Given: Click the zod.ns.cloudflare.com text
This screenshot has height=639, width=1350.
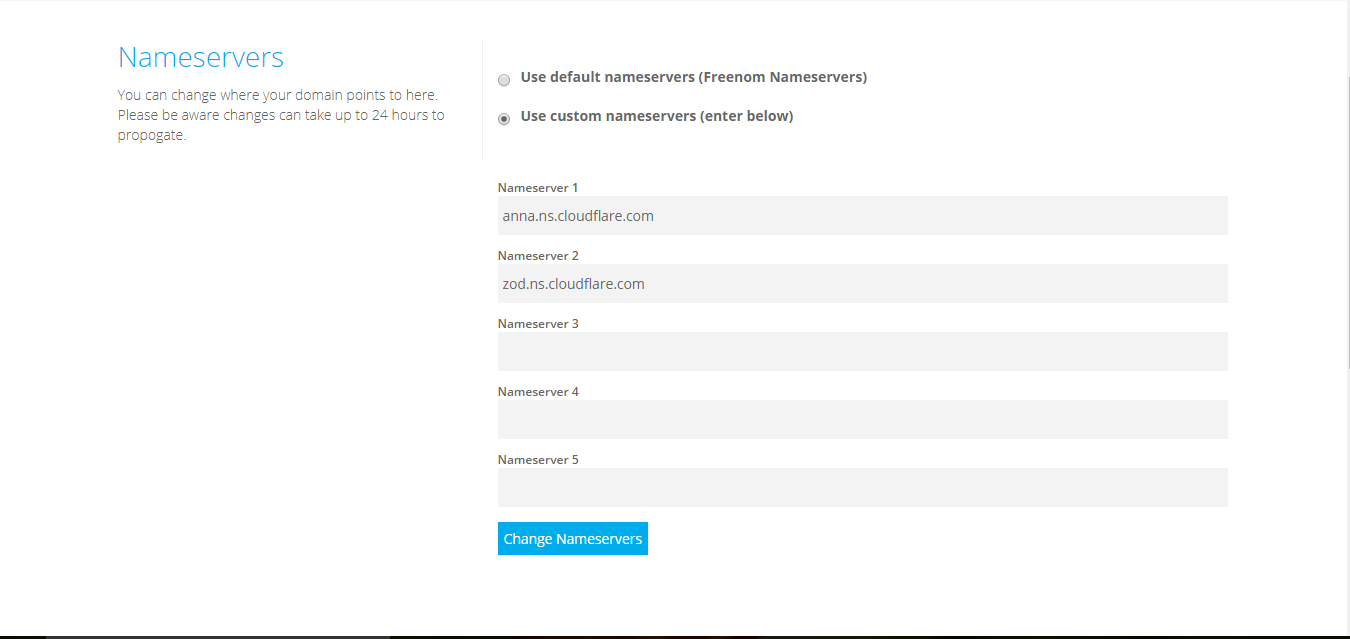Looking at the screenshot, I should point(573,283).
